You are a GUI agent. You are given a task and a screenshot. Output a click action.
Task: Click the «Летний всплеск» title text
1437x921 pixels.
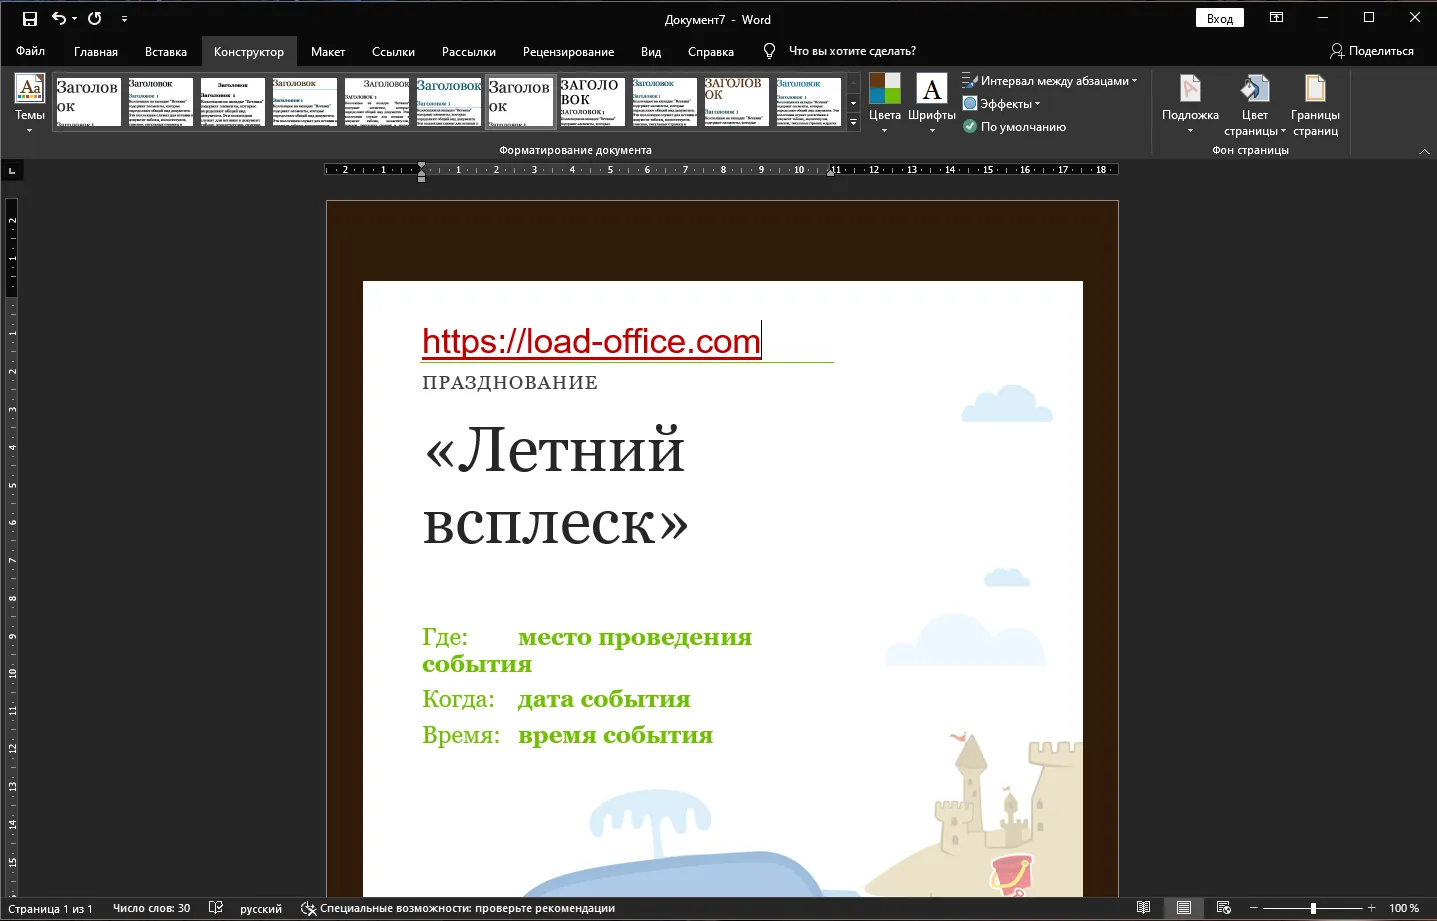point(556,486)
